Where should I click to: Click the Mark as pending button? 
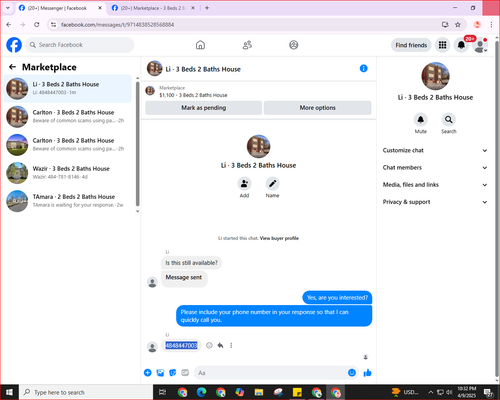[x=204, y=108]
